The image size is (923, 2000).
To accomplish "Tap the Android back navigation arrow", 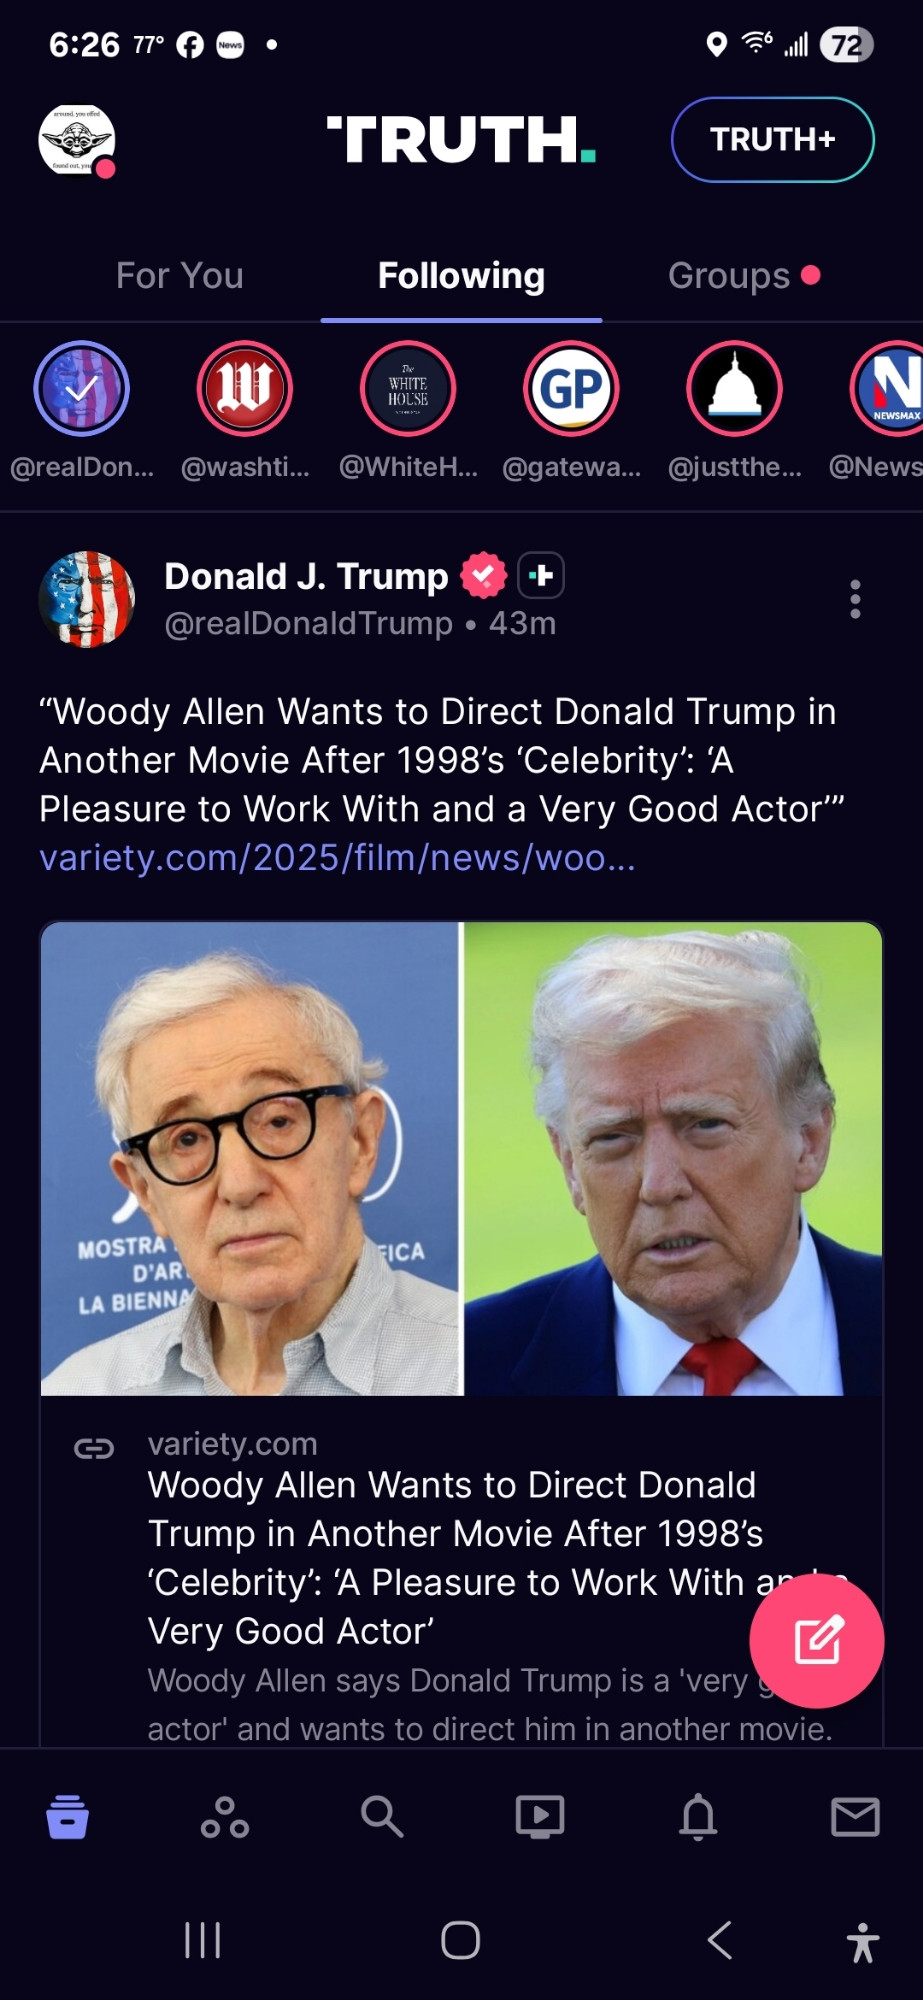I will [x=720, y=1941].
